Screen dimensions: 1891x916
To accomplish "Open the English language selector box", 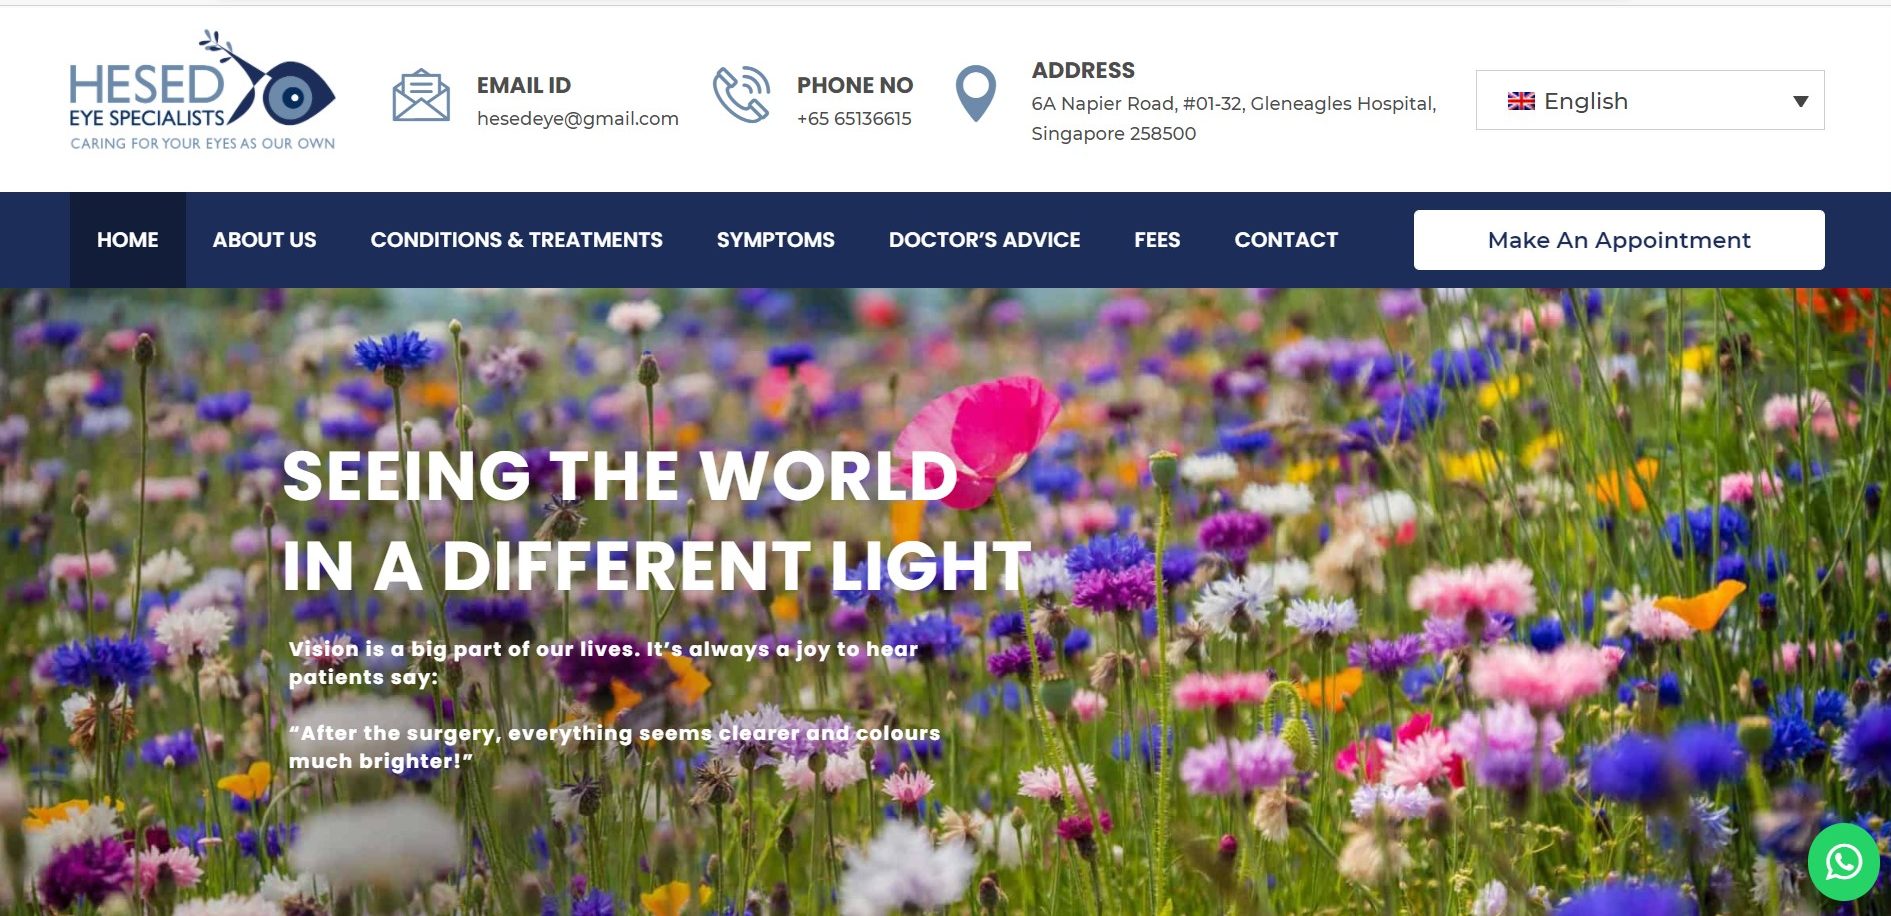I will tap(1650, 100).
